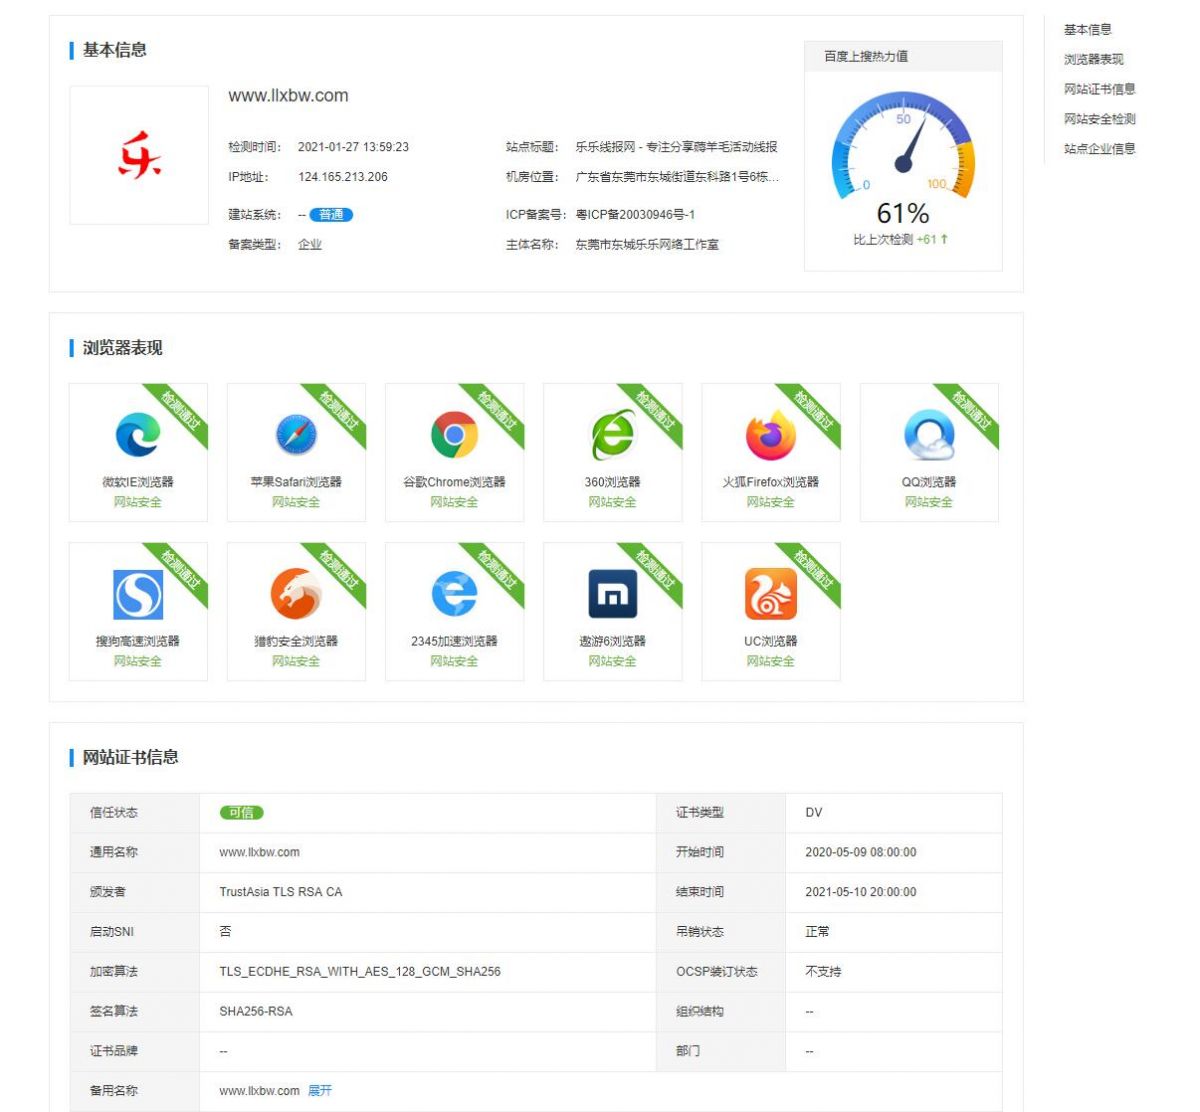Open the 粤ICP备20030946号-1 filing link

638,214
